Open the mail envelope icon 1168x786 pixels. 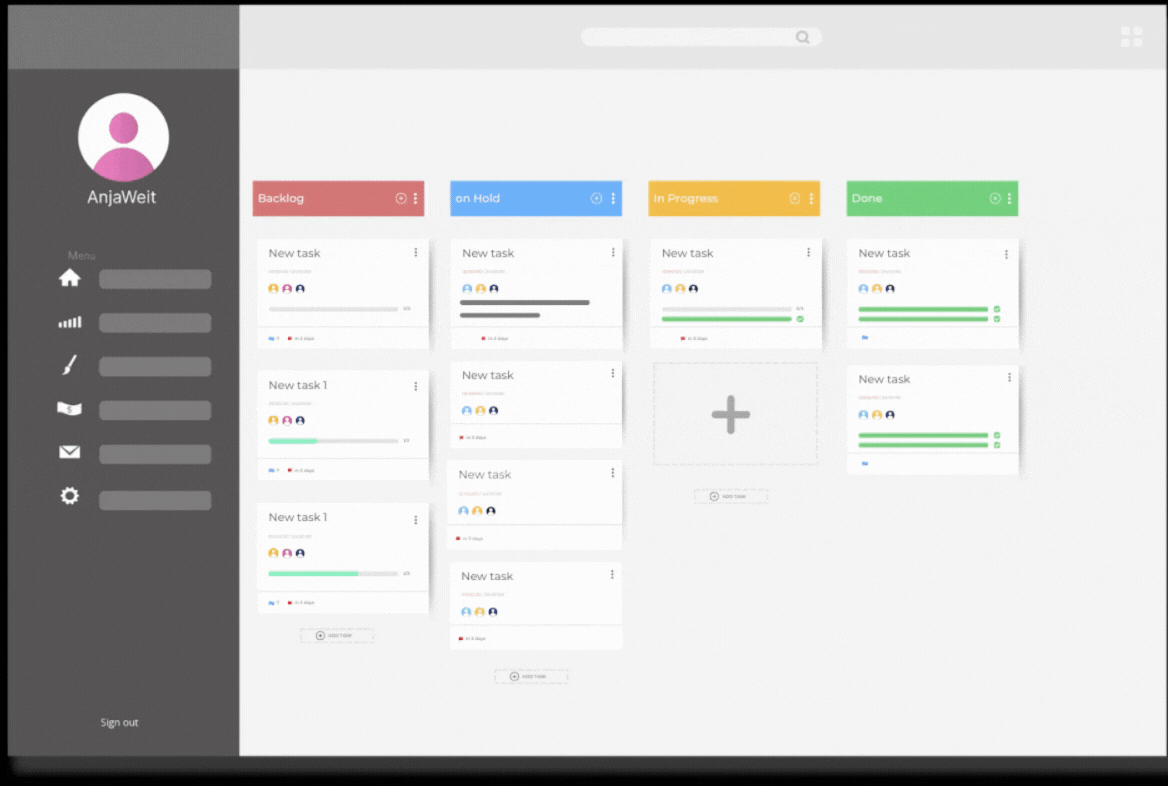coord(69,453)
